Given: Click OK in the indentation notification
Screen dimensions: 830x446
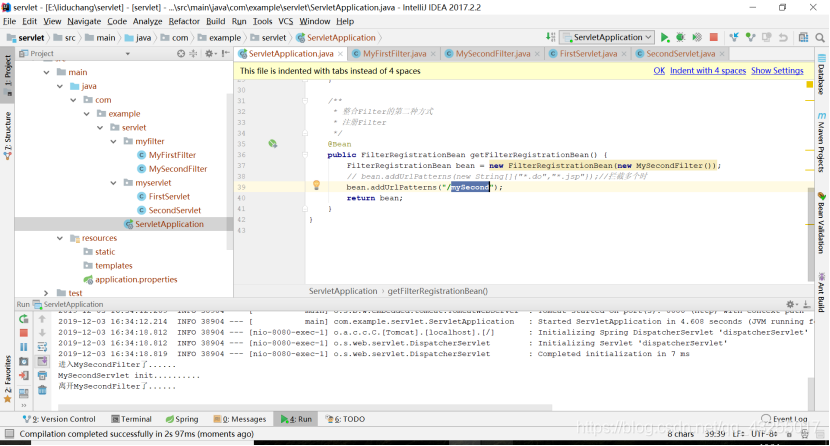Looking at the screenshot, I should click(x=659, y=70).
